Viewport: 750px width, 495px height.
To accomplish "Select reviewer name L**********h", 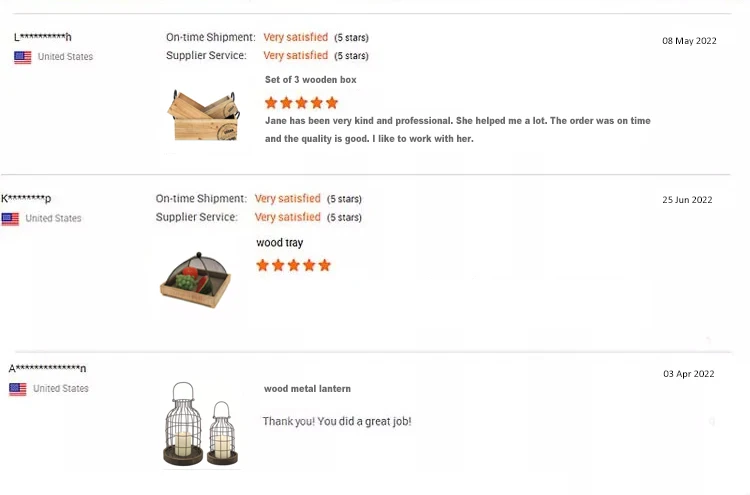I will (43, 38).
